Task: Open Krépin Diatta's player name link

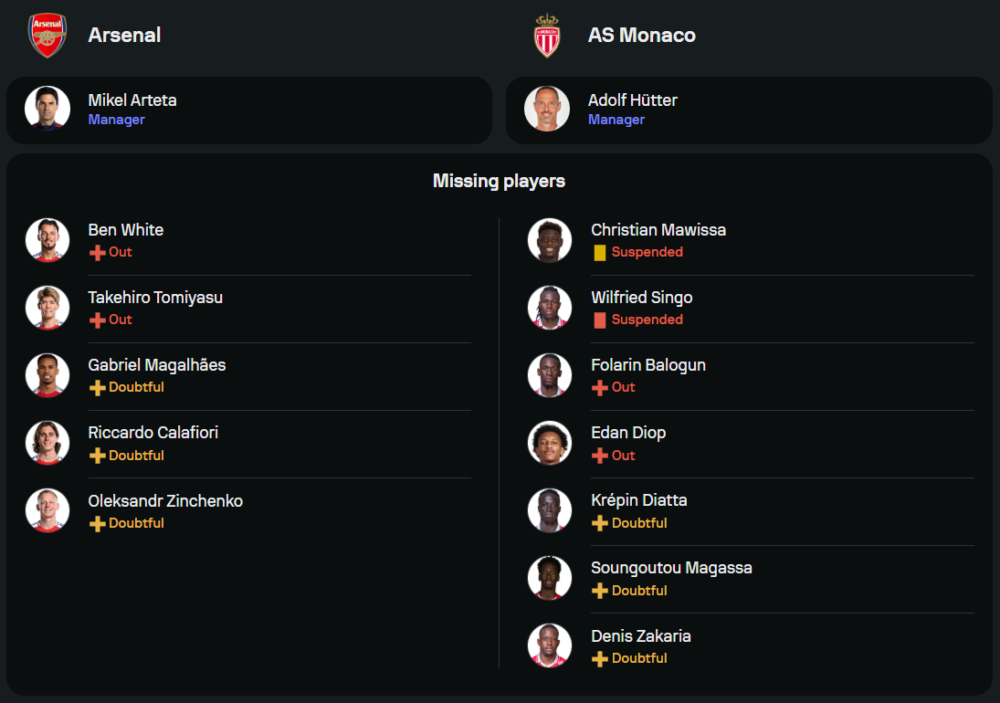Action: pyautogui.click(x=639, y=500)
